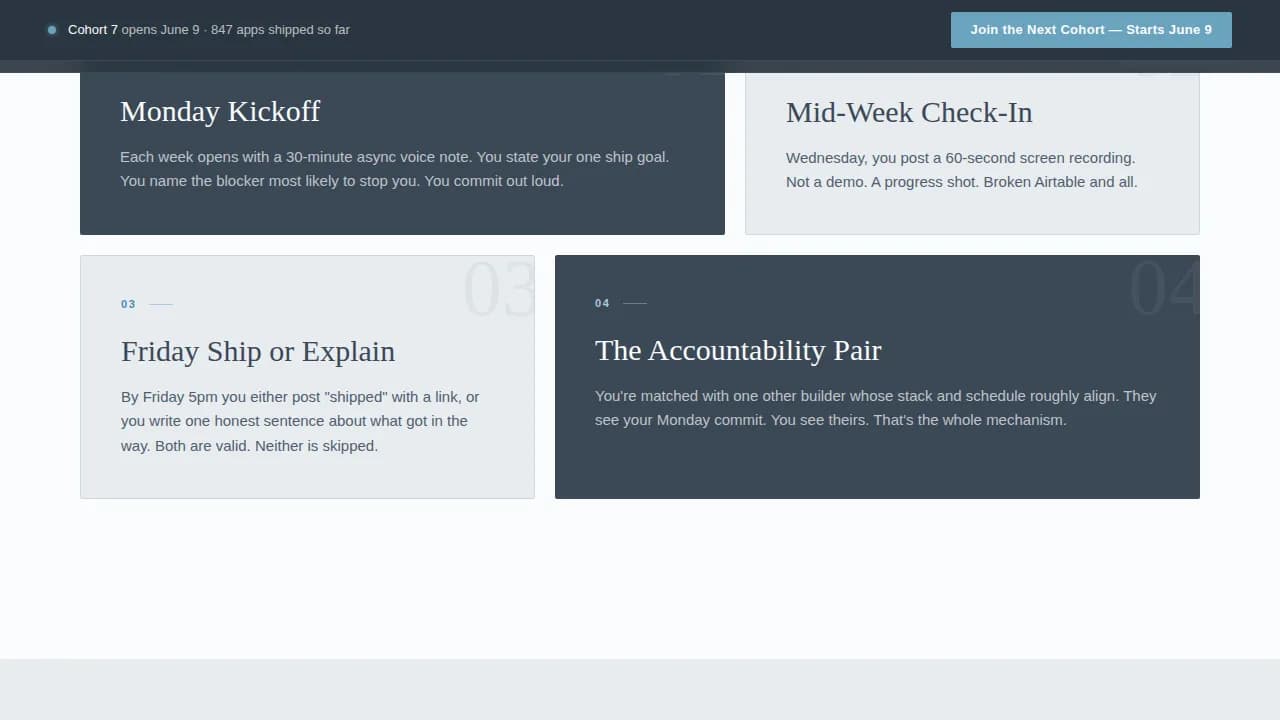
Task: Expand the Accountability Pair description text
Action: pyautogui.click(x=875, y=408)
